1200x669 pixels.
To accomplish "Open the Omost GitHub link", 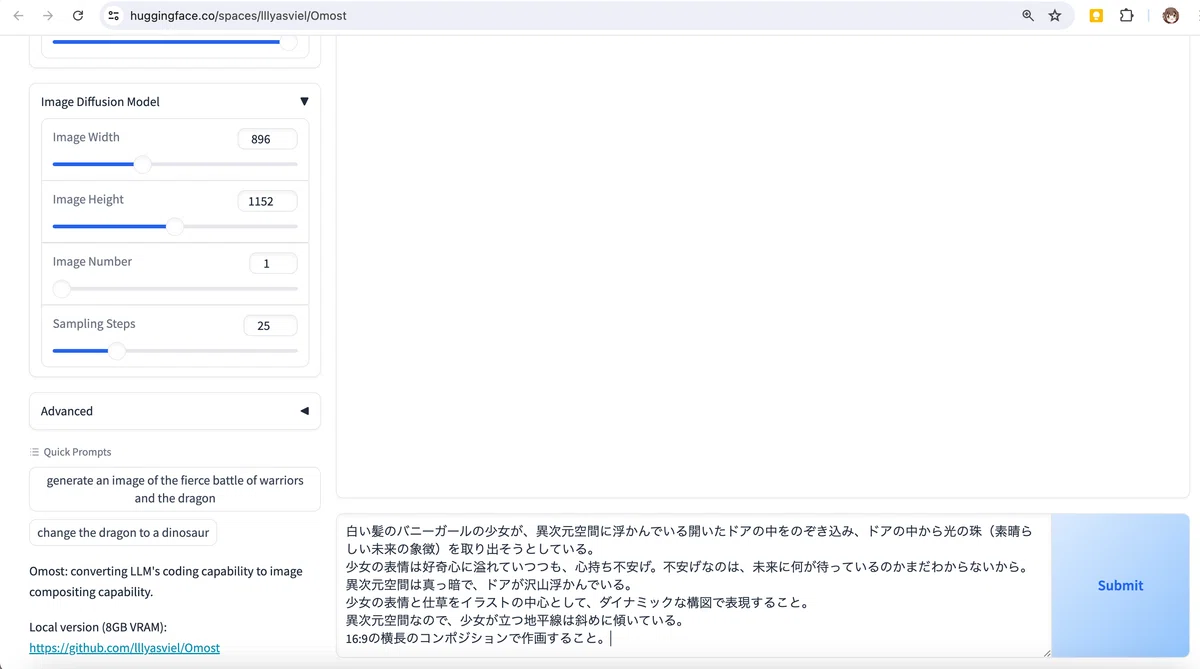I will tap(125, 648).
